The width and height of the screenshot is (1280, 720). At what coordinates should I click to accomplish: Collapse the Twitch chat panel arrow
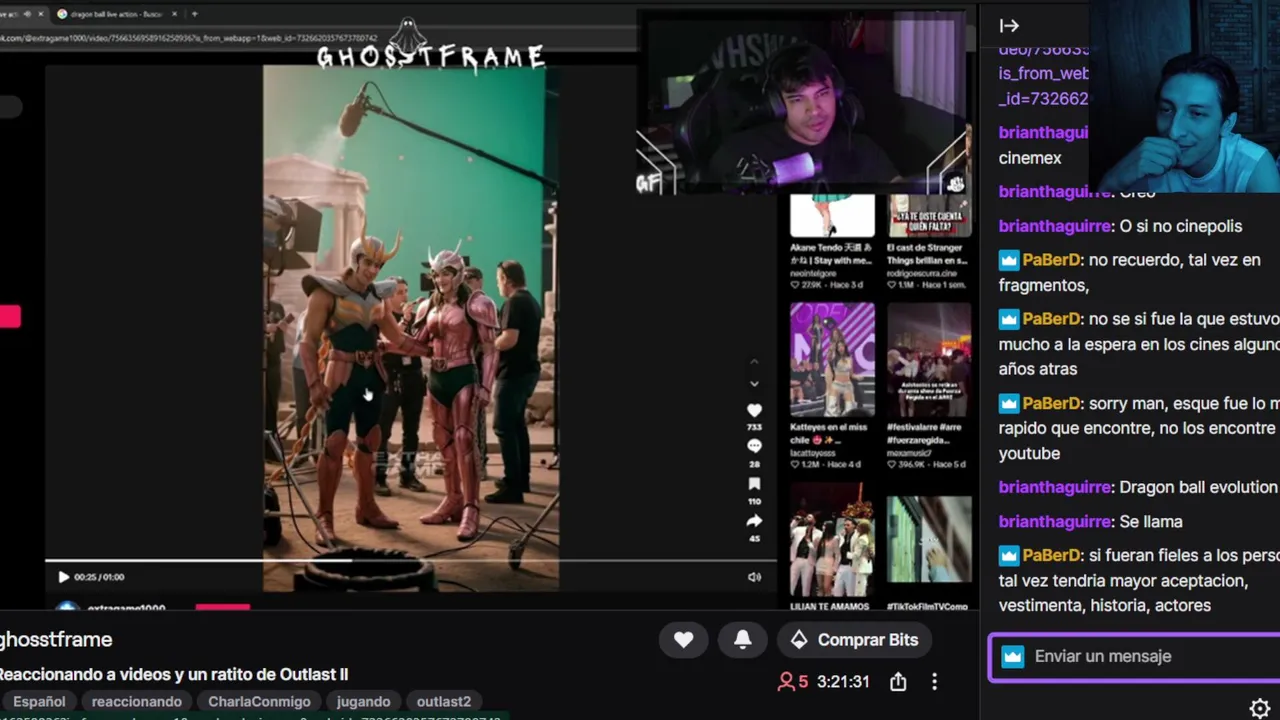[1009, 26]
